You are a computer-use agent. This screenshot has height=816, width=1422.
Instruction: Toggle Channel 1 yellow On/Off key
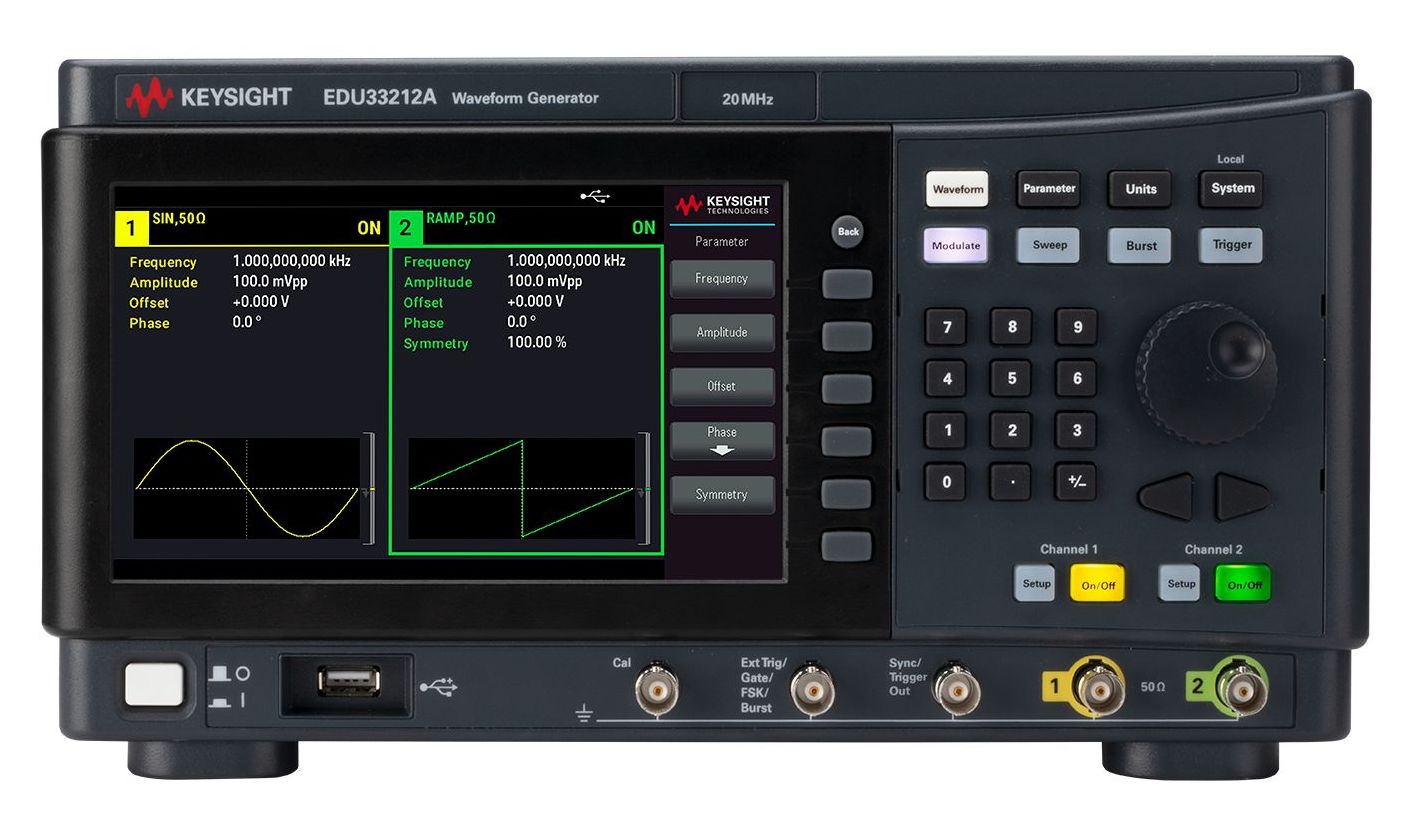[1098, 584]
